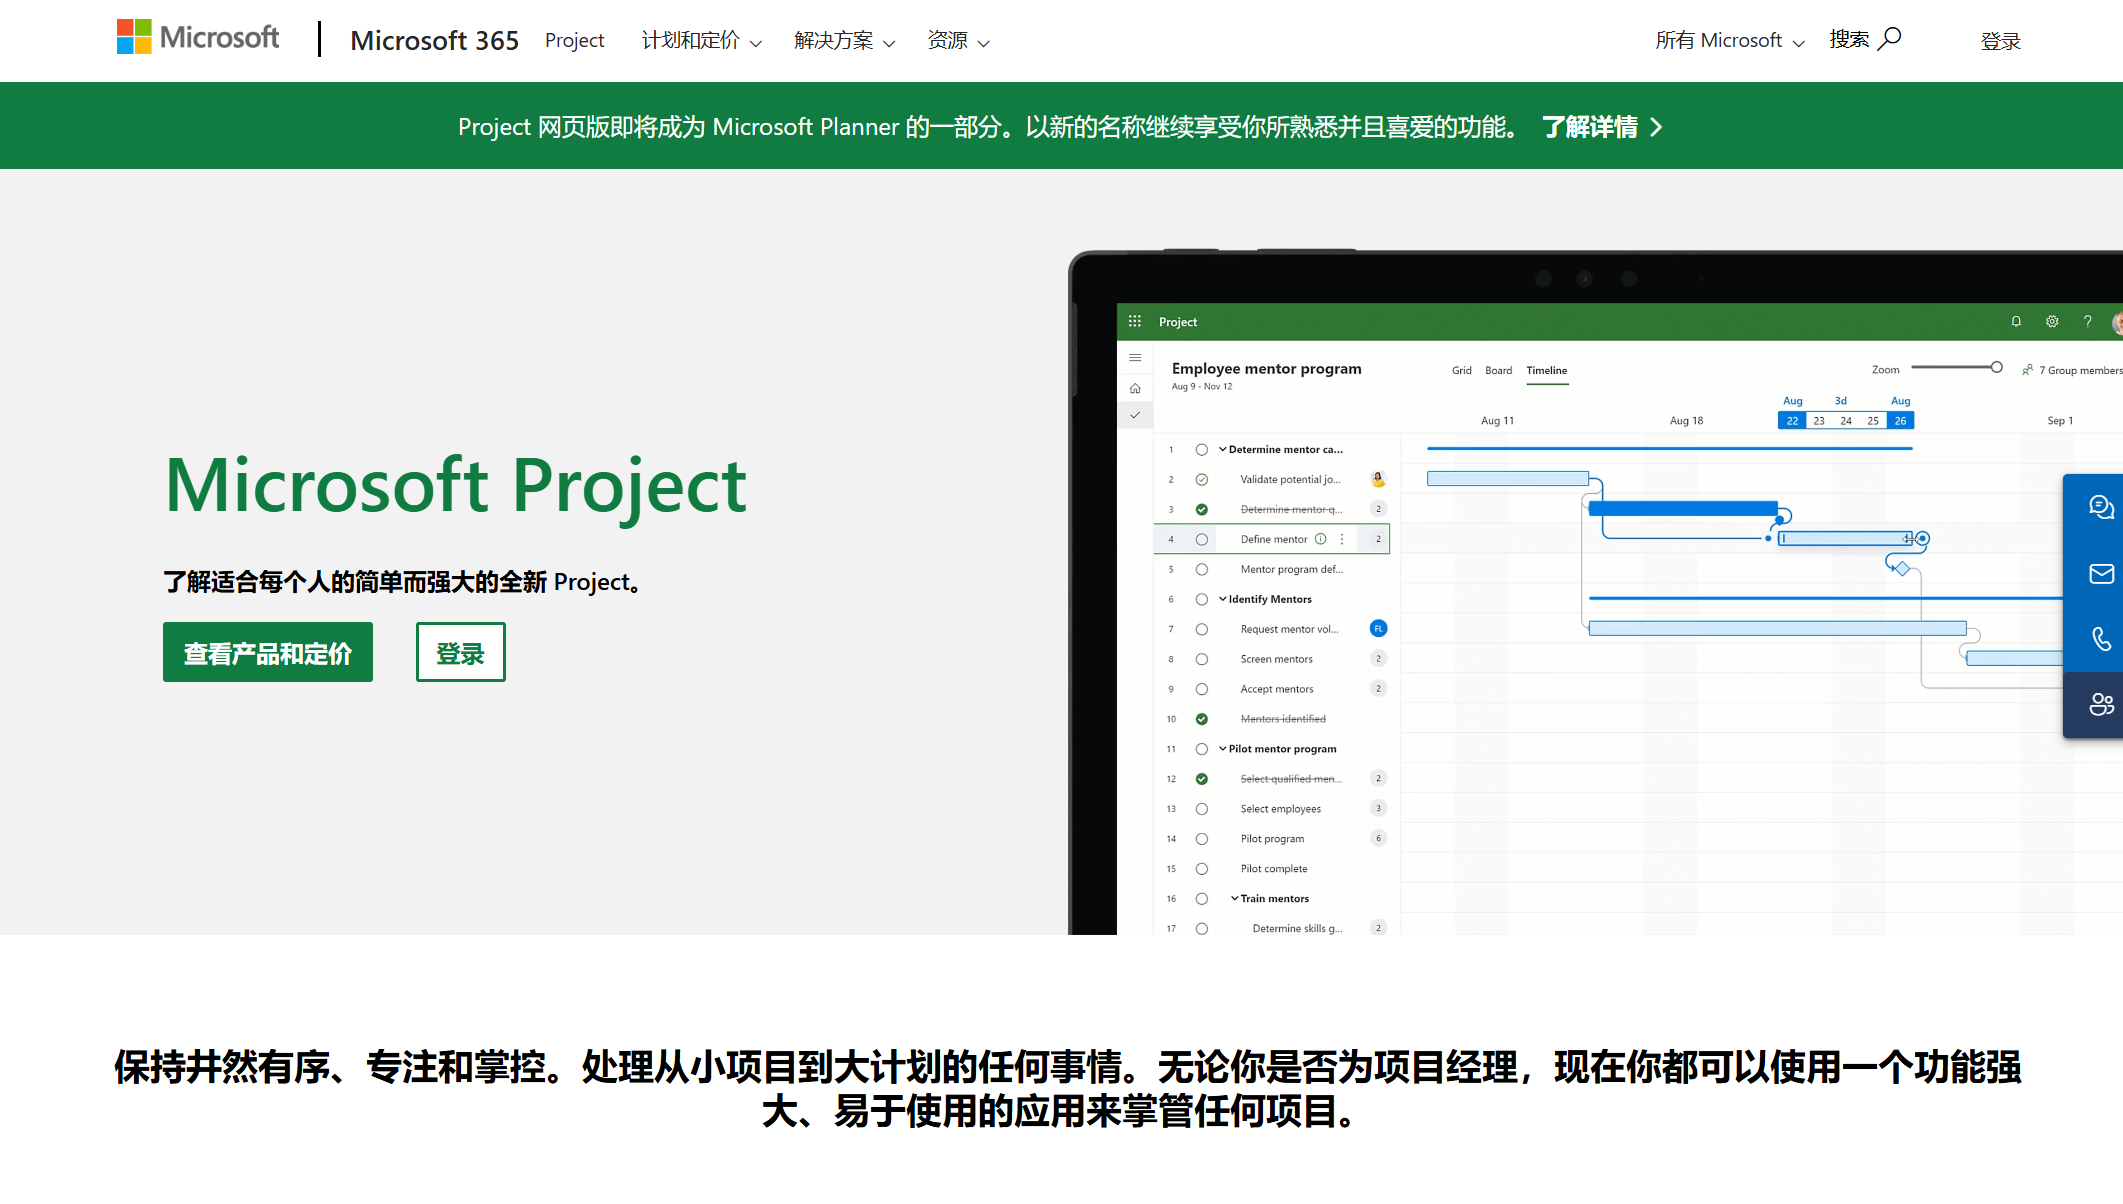The width and height of the screenshot is (2123, 1204).
Task: Click the community people icon
Action: (2100, 705)
